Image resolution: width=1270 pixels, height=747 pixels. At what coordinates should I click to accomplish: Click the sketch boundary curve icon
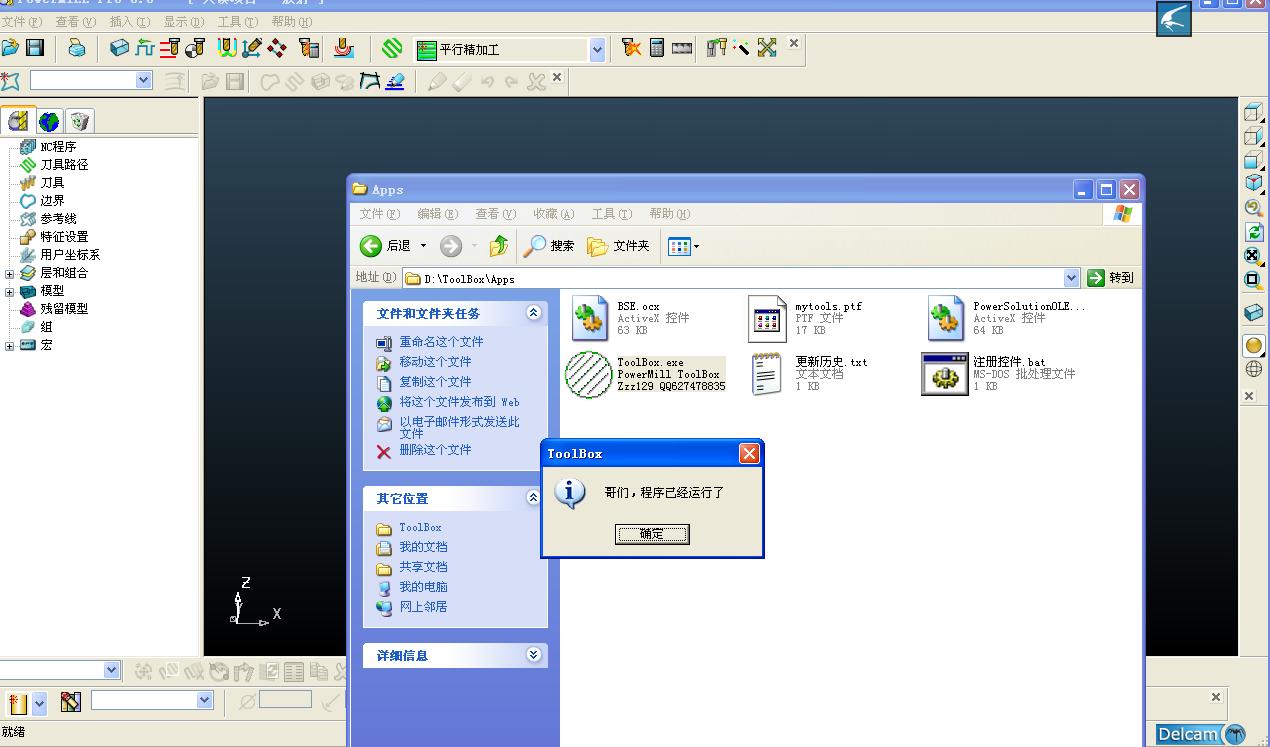tap(369, 81)
